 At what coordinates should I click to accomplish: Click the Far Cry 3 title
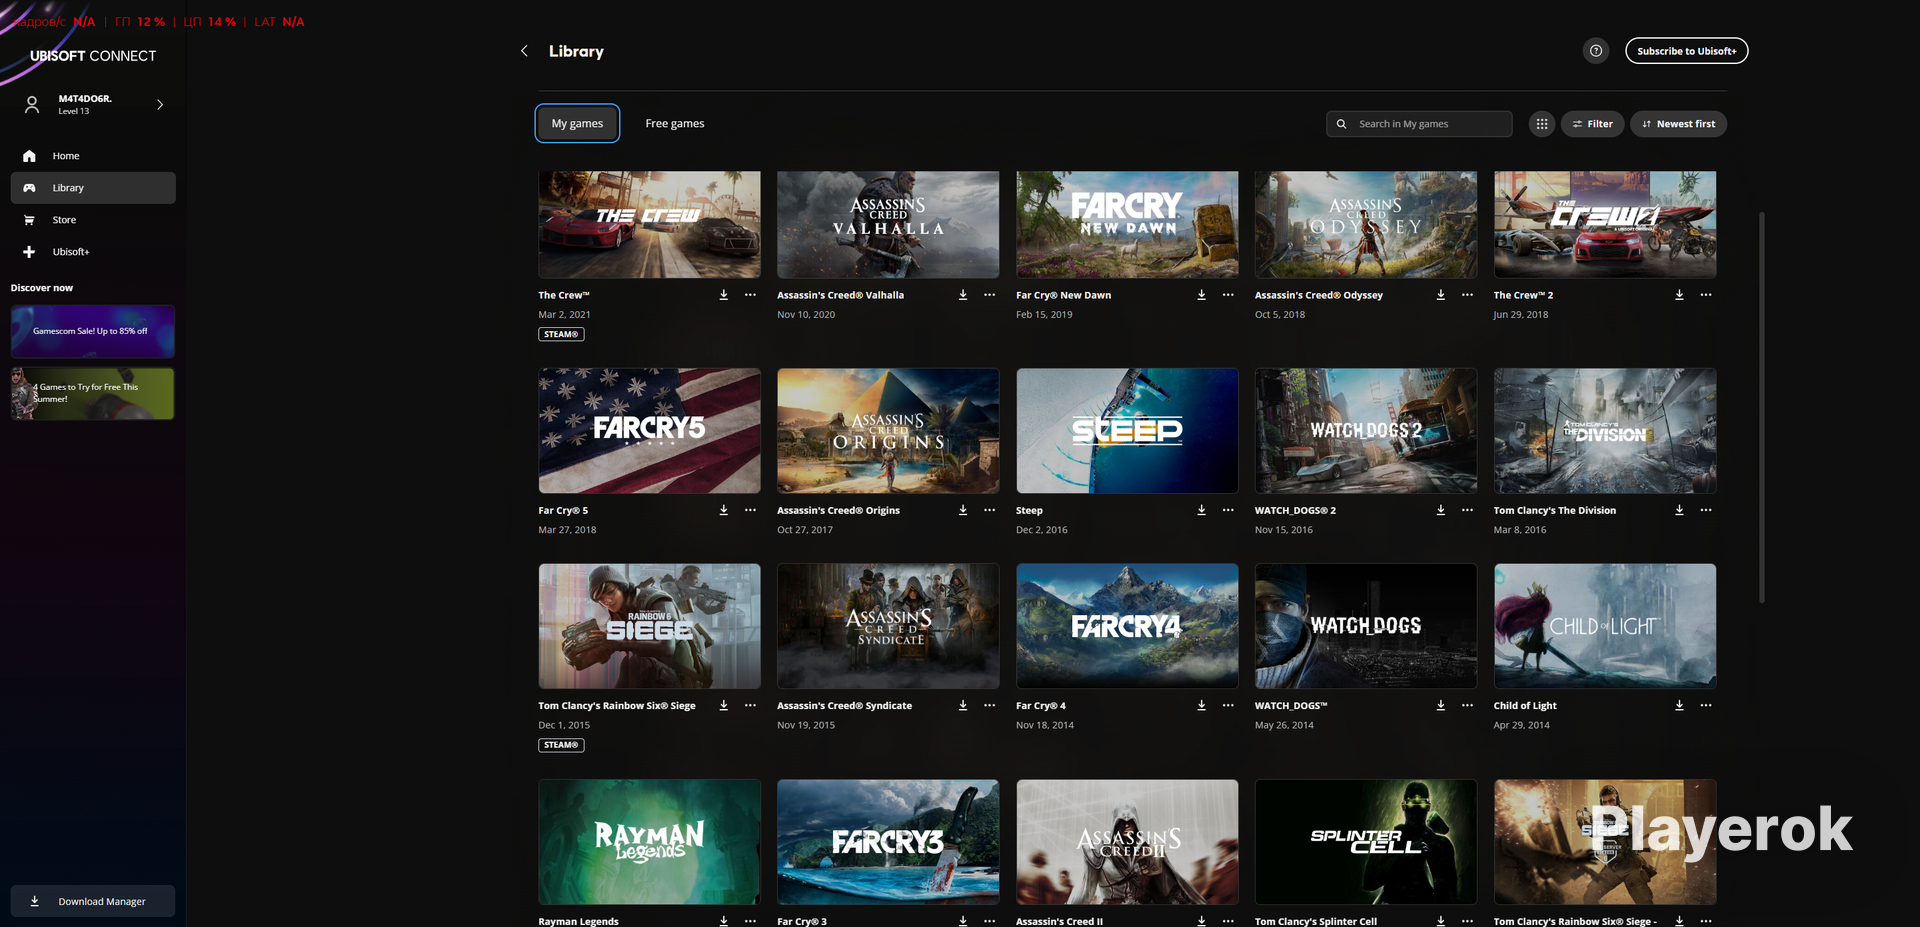pyautogui.click(x=802, y=921)
